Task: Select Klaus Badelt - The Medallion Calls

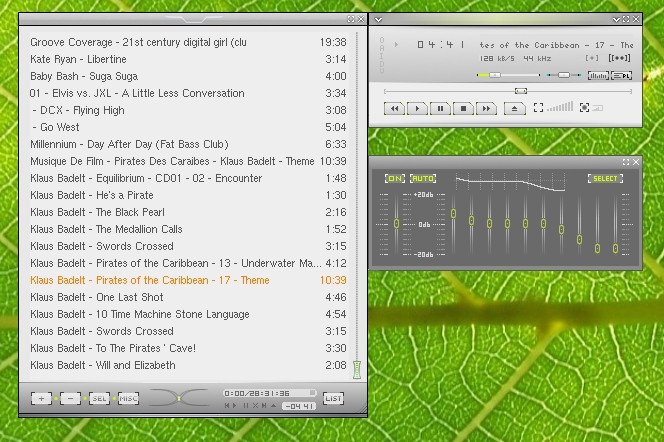Action: (x=188, y=229)
